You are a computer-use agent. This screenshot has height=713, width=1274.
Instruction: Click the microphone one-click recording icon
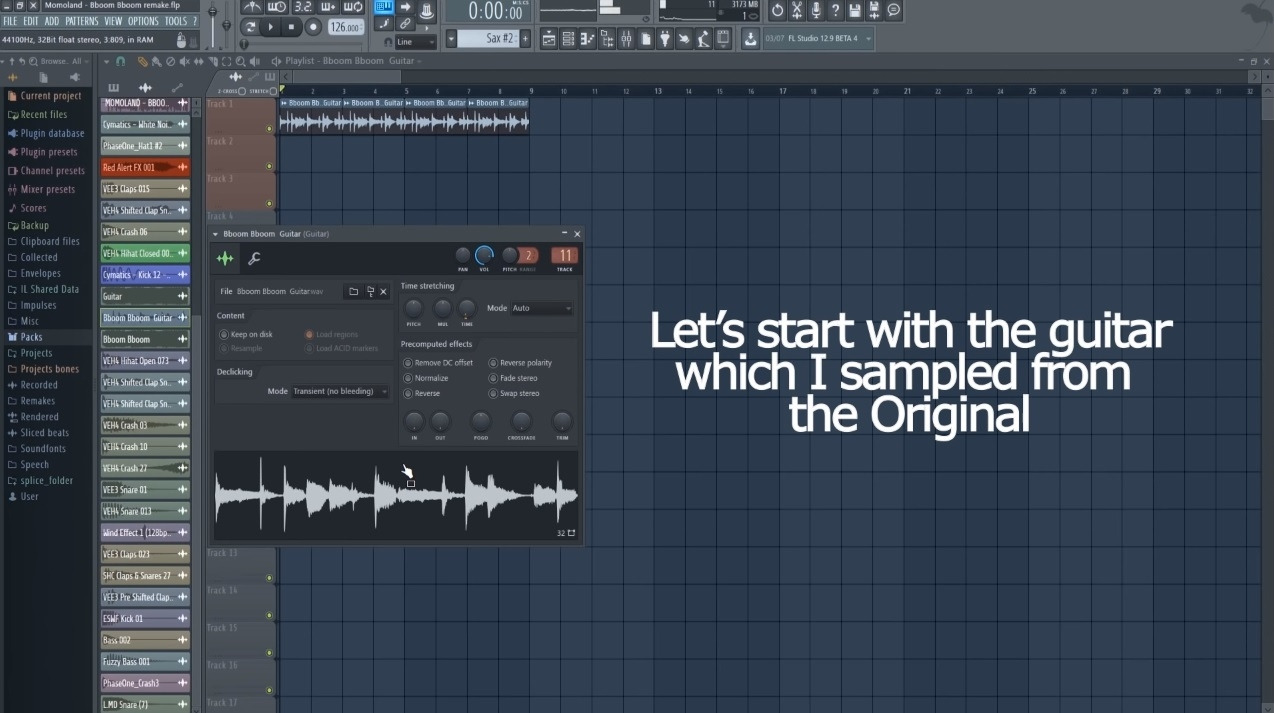(816, 10)
